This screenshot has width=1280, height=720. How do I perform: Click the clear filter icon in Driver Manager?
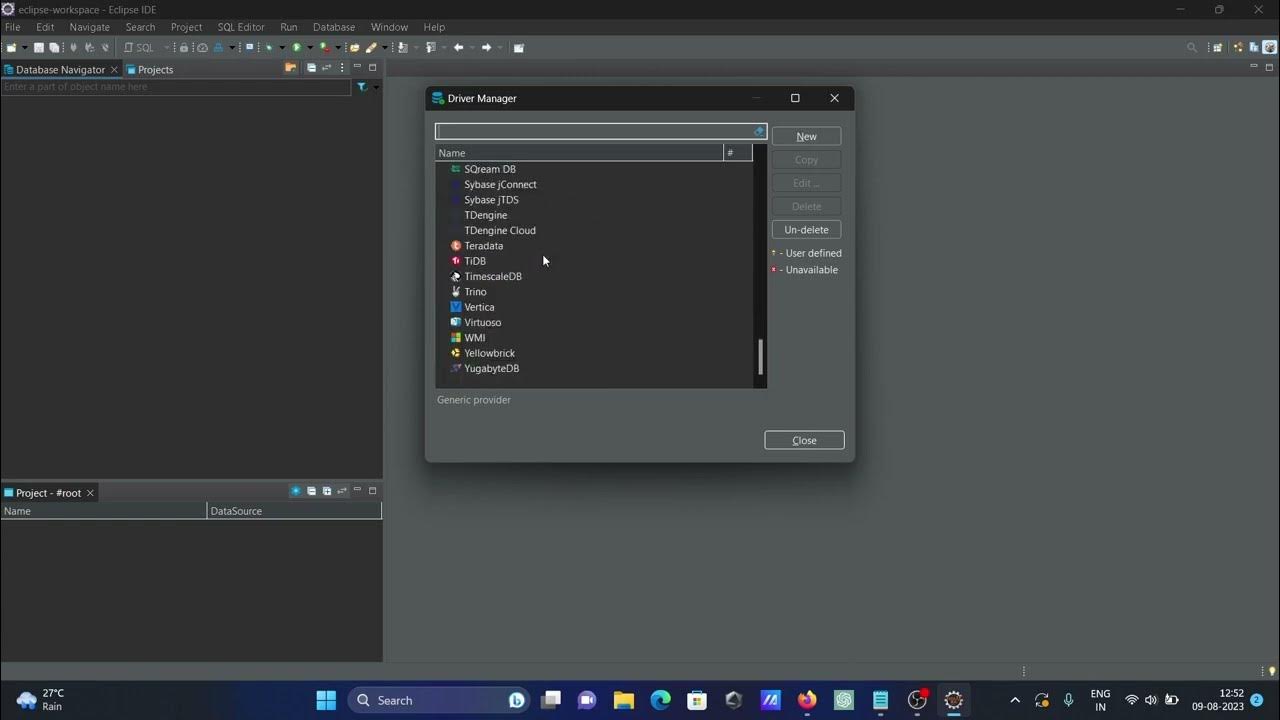(x=759, y=131)
